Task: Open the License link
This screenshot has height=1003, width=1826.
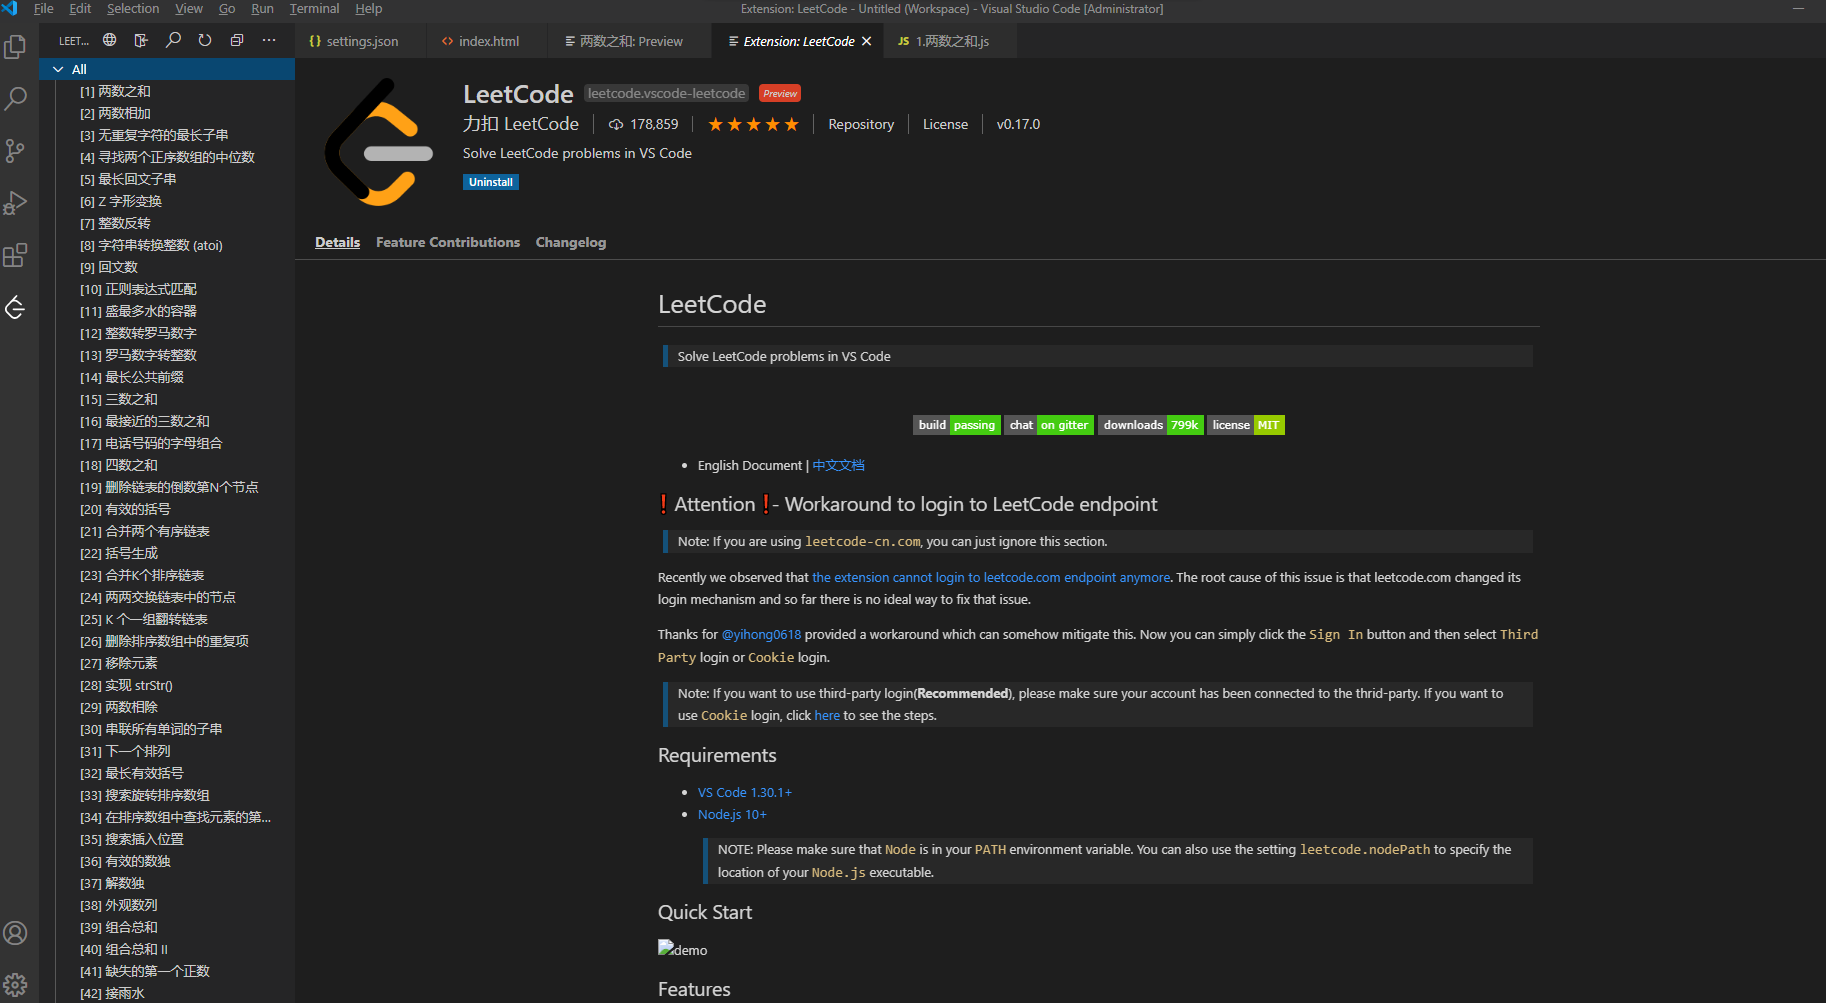Action: pos(945,124)
